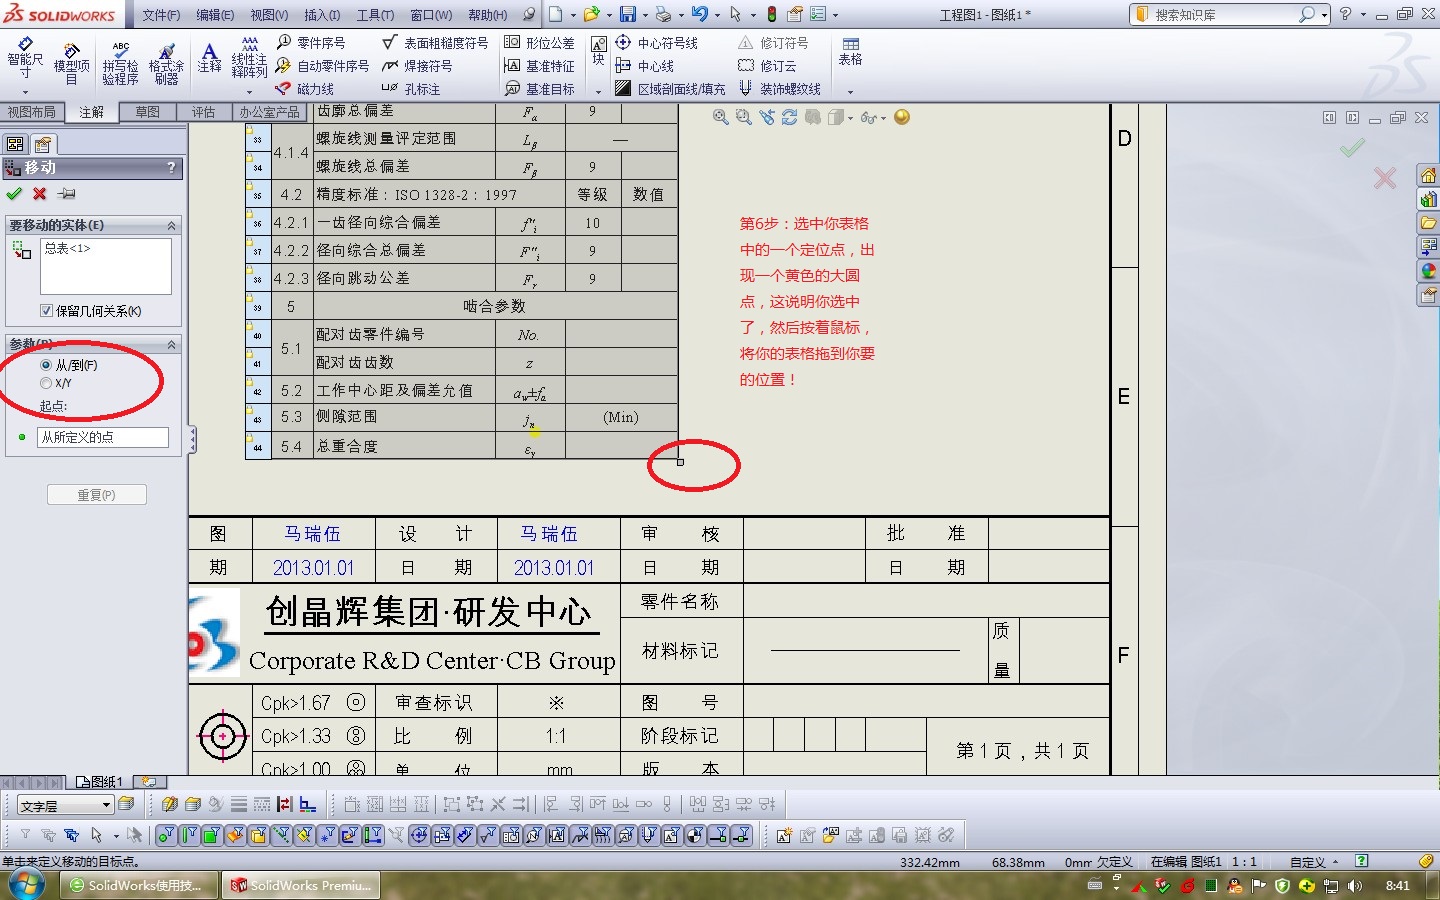Click the 修订云 revision cloud tool
This screenshot has width=1440, height=900.
[767, 66]
